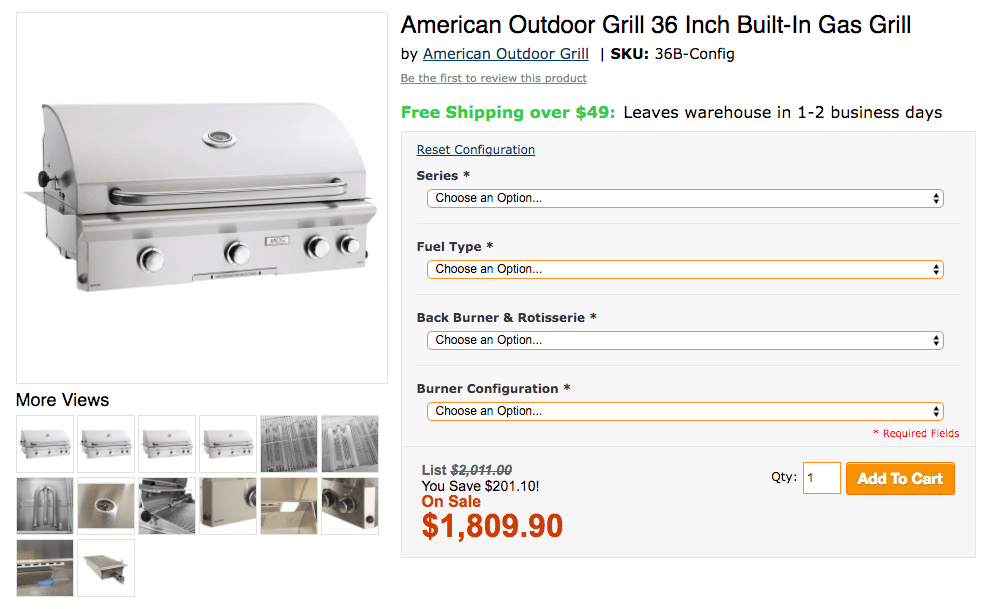Image resolution: width=988 pixels, height=609 pixels.
Task: Click the Qty input field
Action: click(821, 478)
